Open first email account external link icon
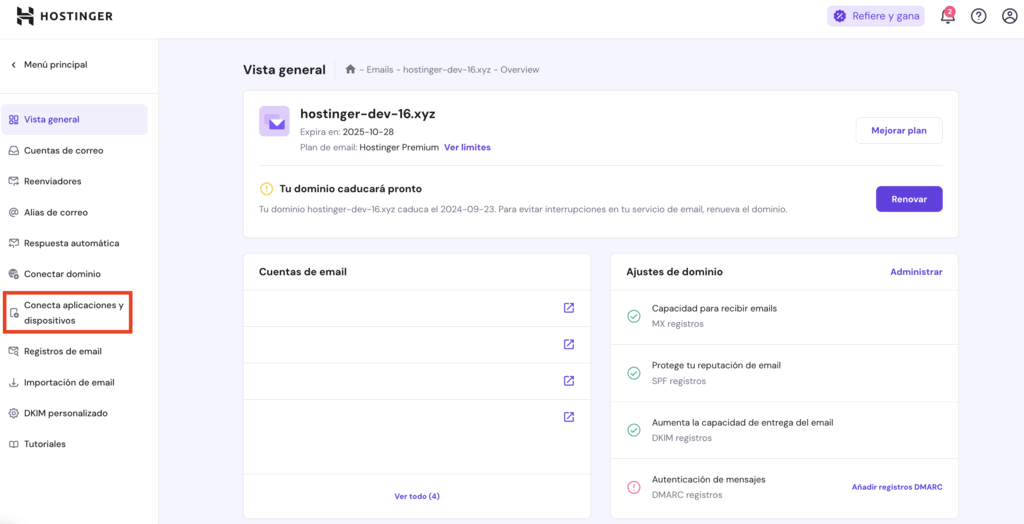Viewport: 1024px width, 524px height. tap(568, 308)
